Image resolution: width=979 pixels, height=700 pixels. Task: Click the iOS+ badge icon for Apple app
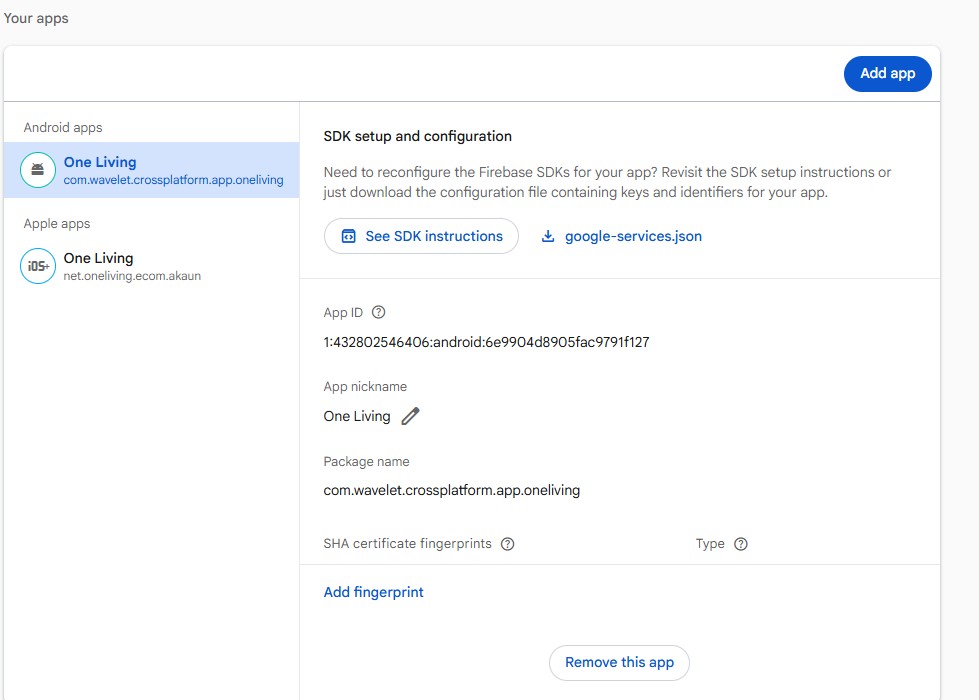[37, 266]
